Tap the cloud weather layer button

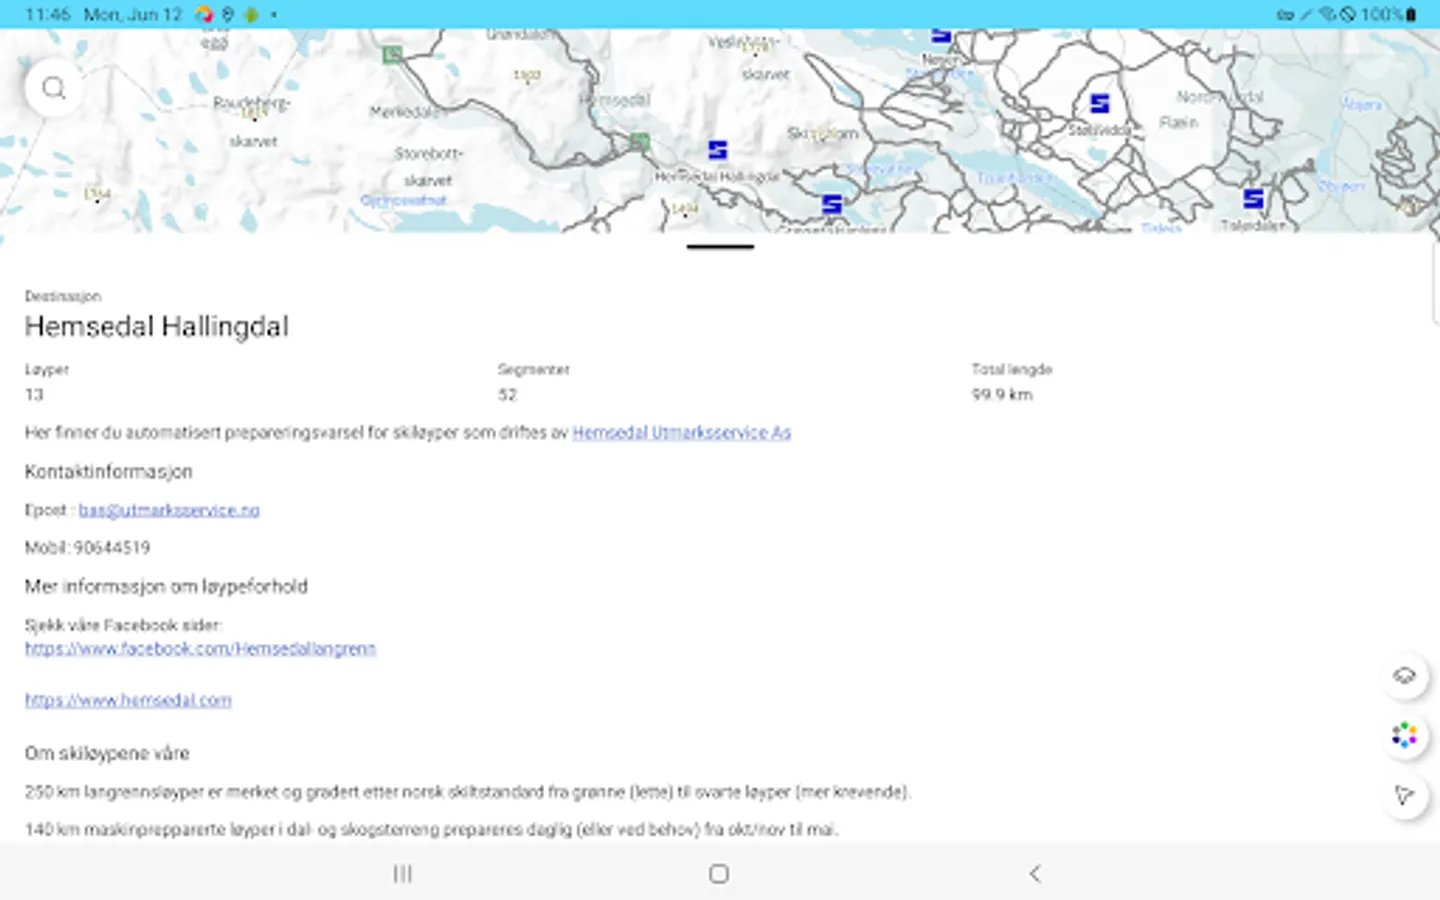pyautogui.click(x=1405, y=676)
